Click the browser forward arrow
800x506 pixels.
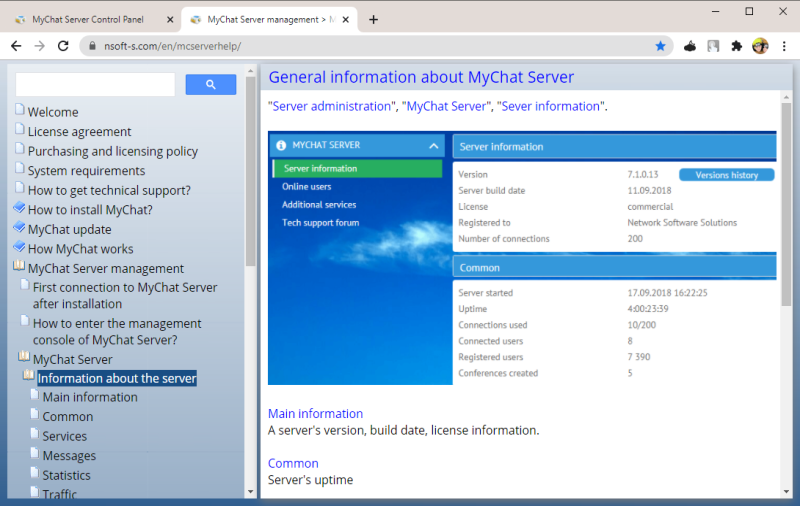(39, 46)
